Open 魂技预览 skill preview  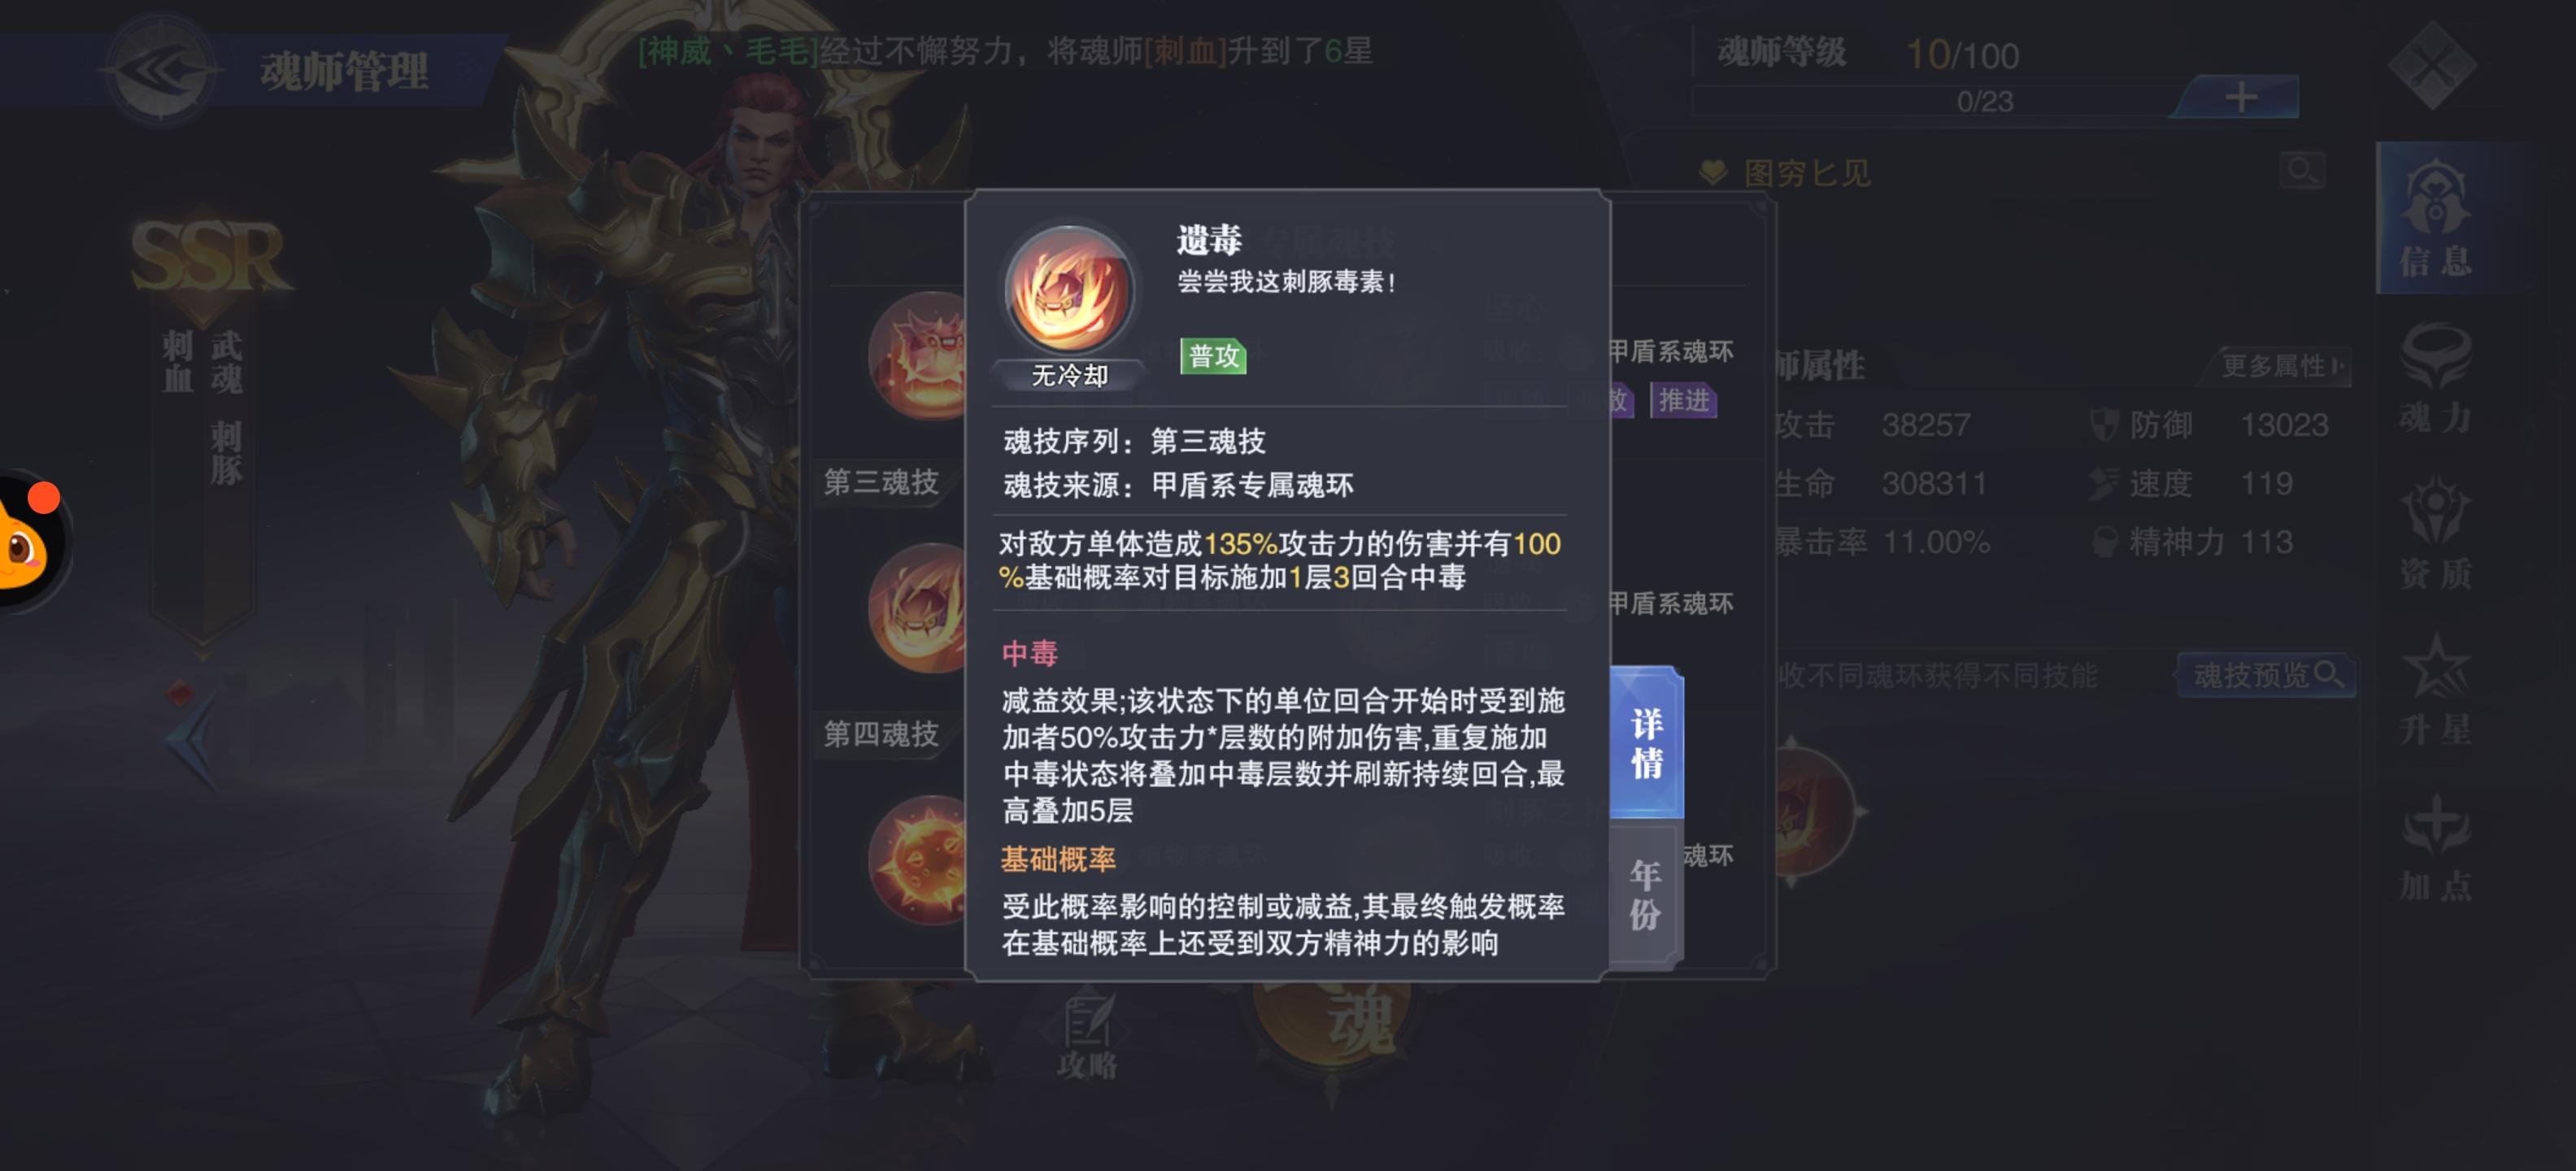(2266, 675)
